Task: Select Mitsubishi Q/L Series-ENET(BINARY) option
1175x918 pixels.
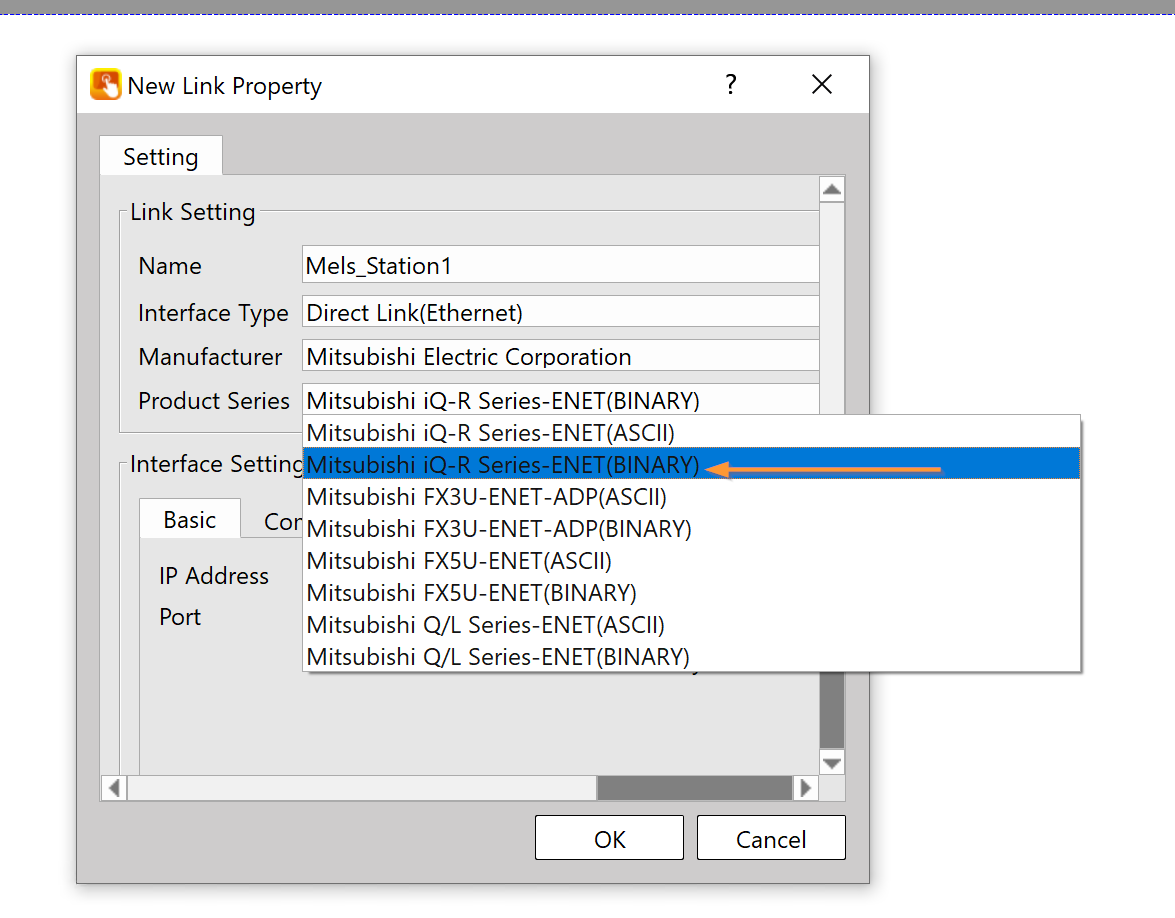Action: pyautogui.click(x=498, y=657)
